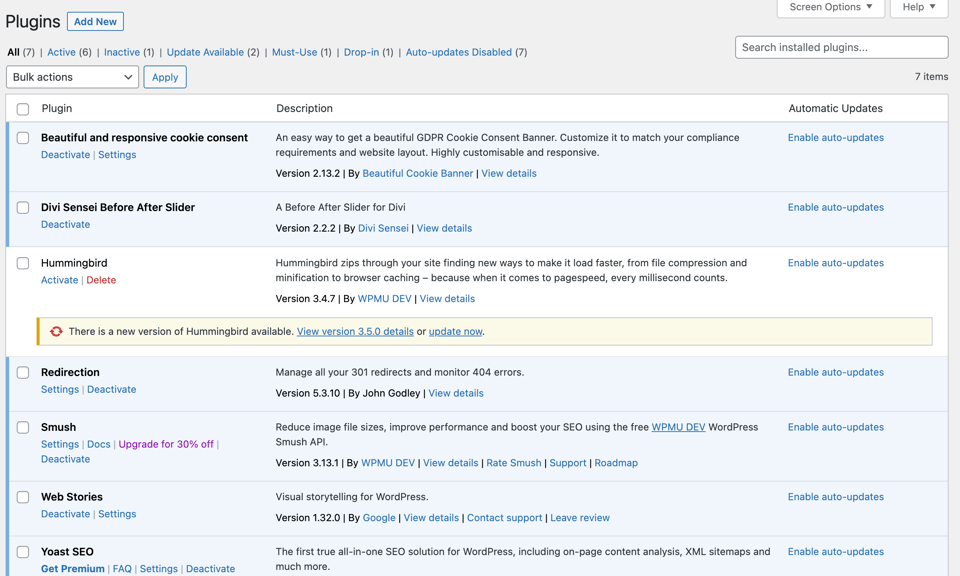Open Google author link for Web Stories
This screenshot has width=960, height=576.
point(379,518)
